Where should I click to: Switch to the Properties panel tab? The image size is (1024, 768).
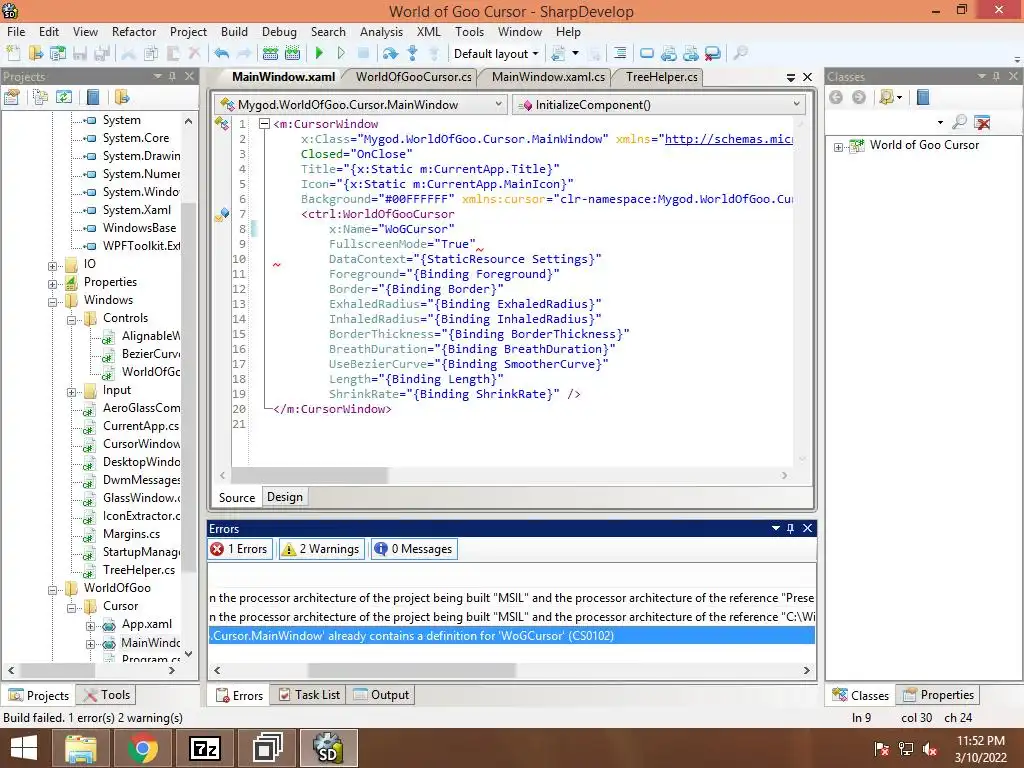pos(939,695)
